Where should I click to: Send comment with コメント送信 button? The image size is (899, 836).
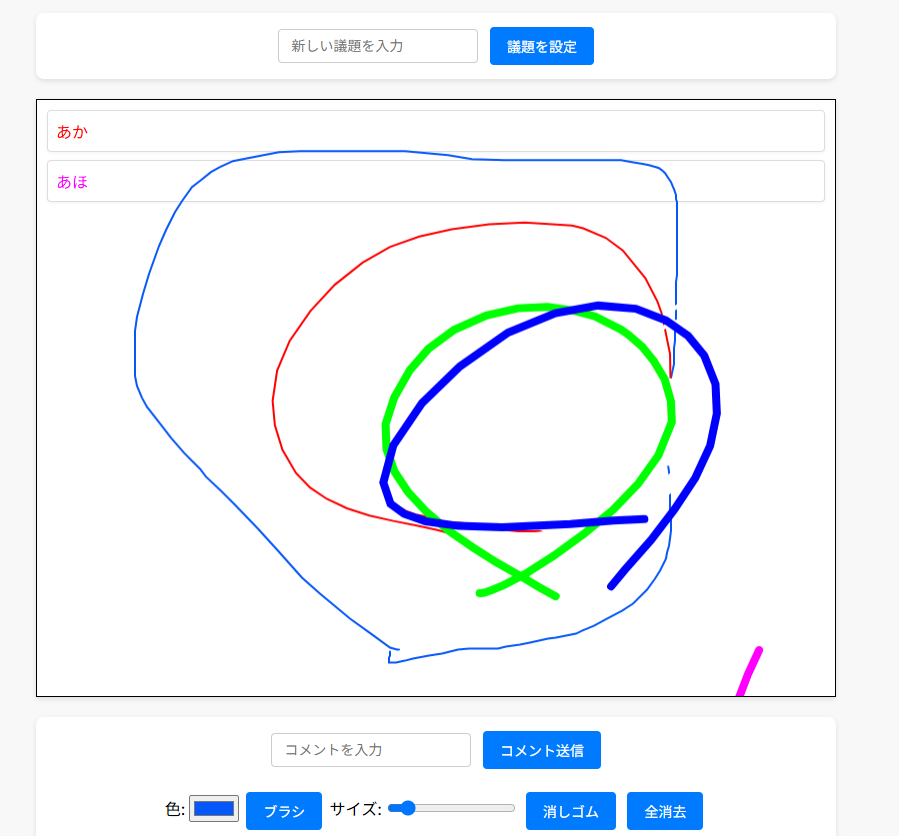[x=542, y=750]
